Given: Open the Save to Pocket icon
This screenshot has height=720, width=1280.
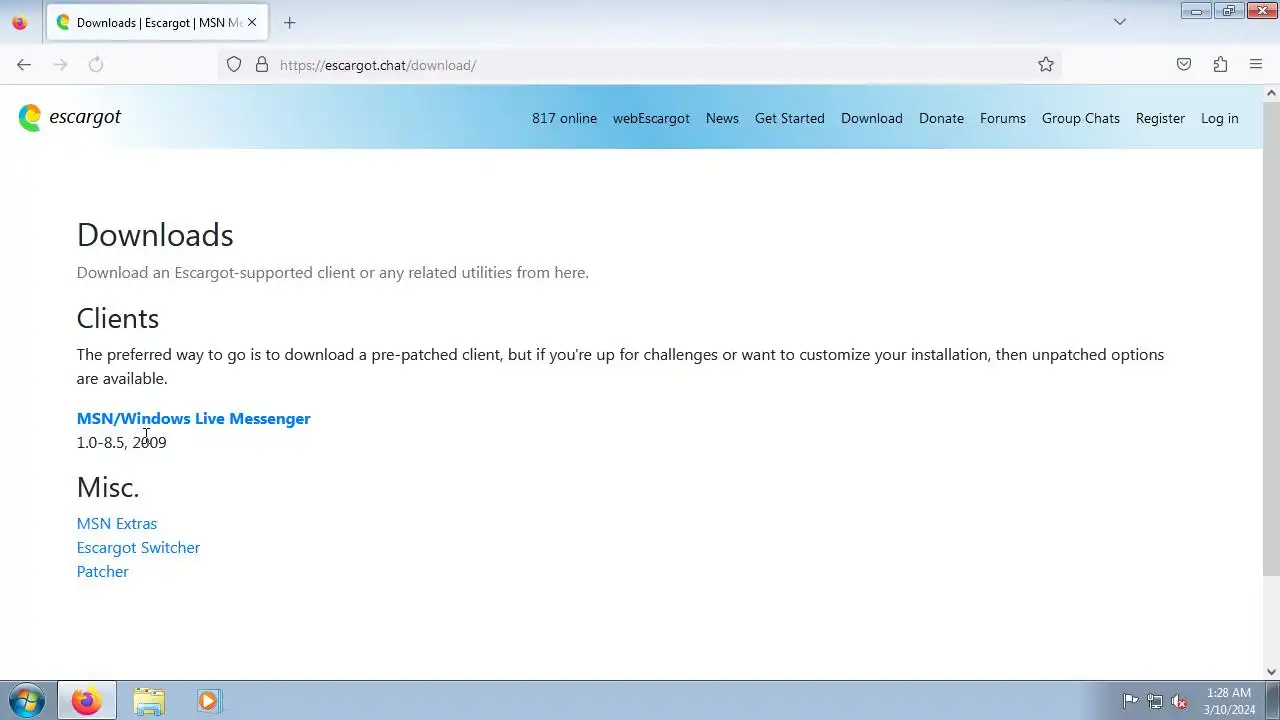Looking at the screenshot, I should 1184,65.
